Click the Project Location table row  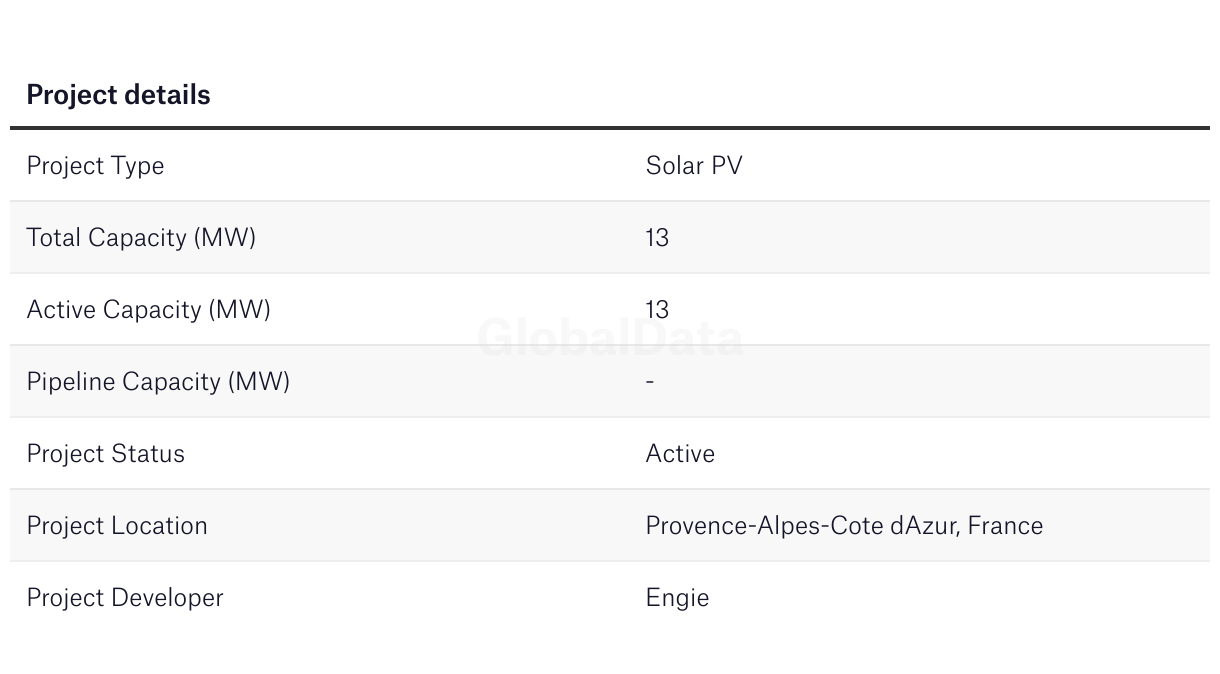click(610, 526)
